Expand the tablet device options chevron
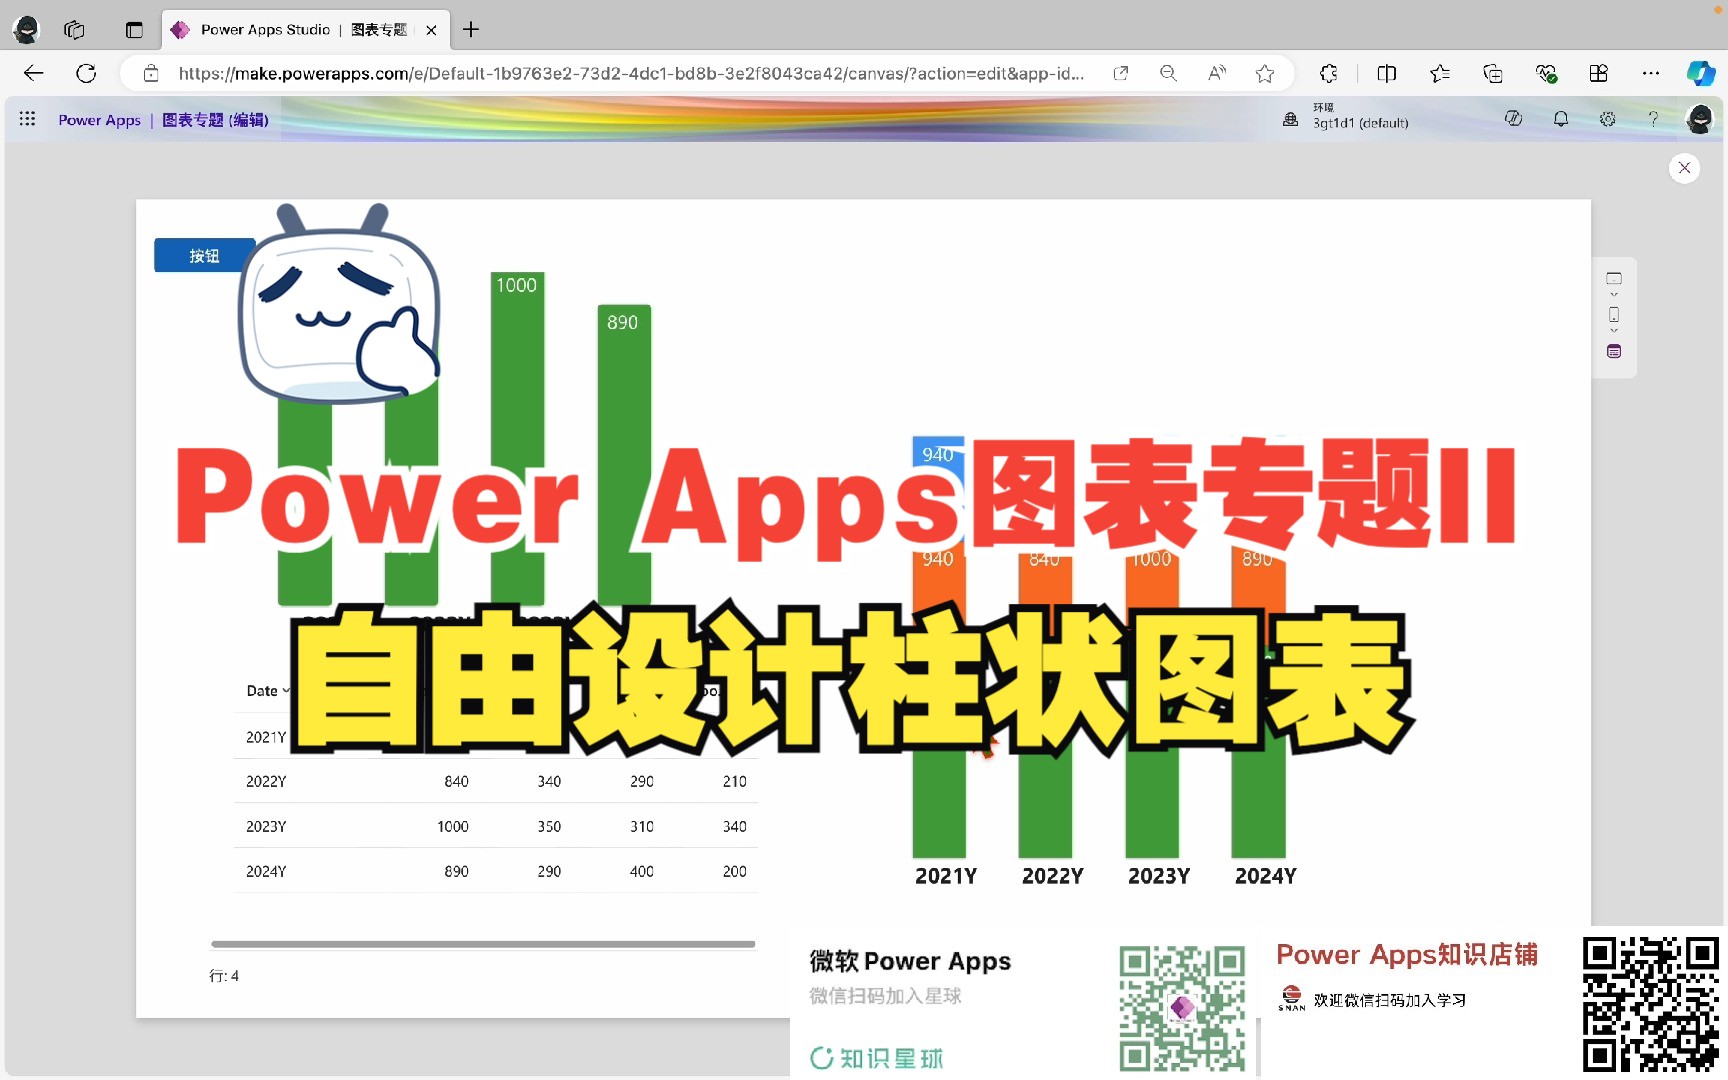Image resolution: width=1728 pixels, height=1080 pixels. (1614, 295)
